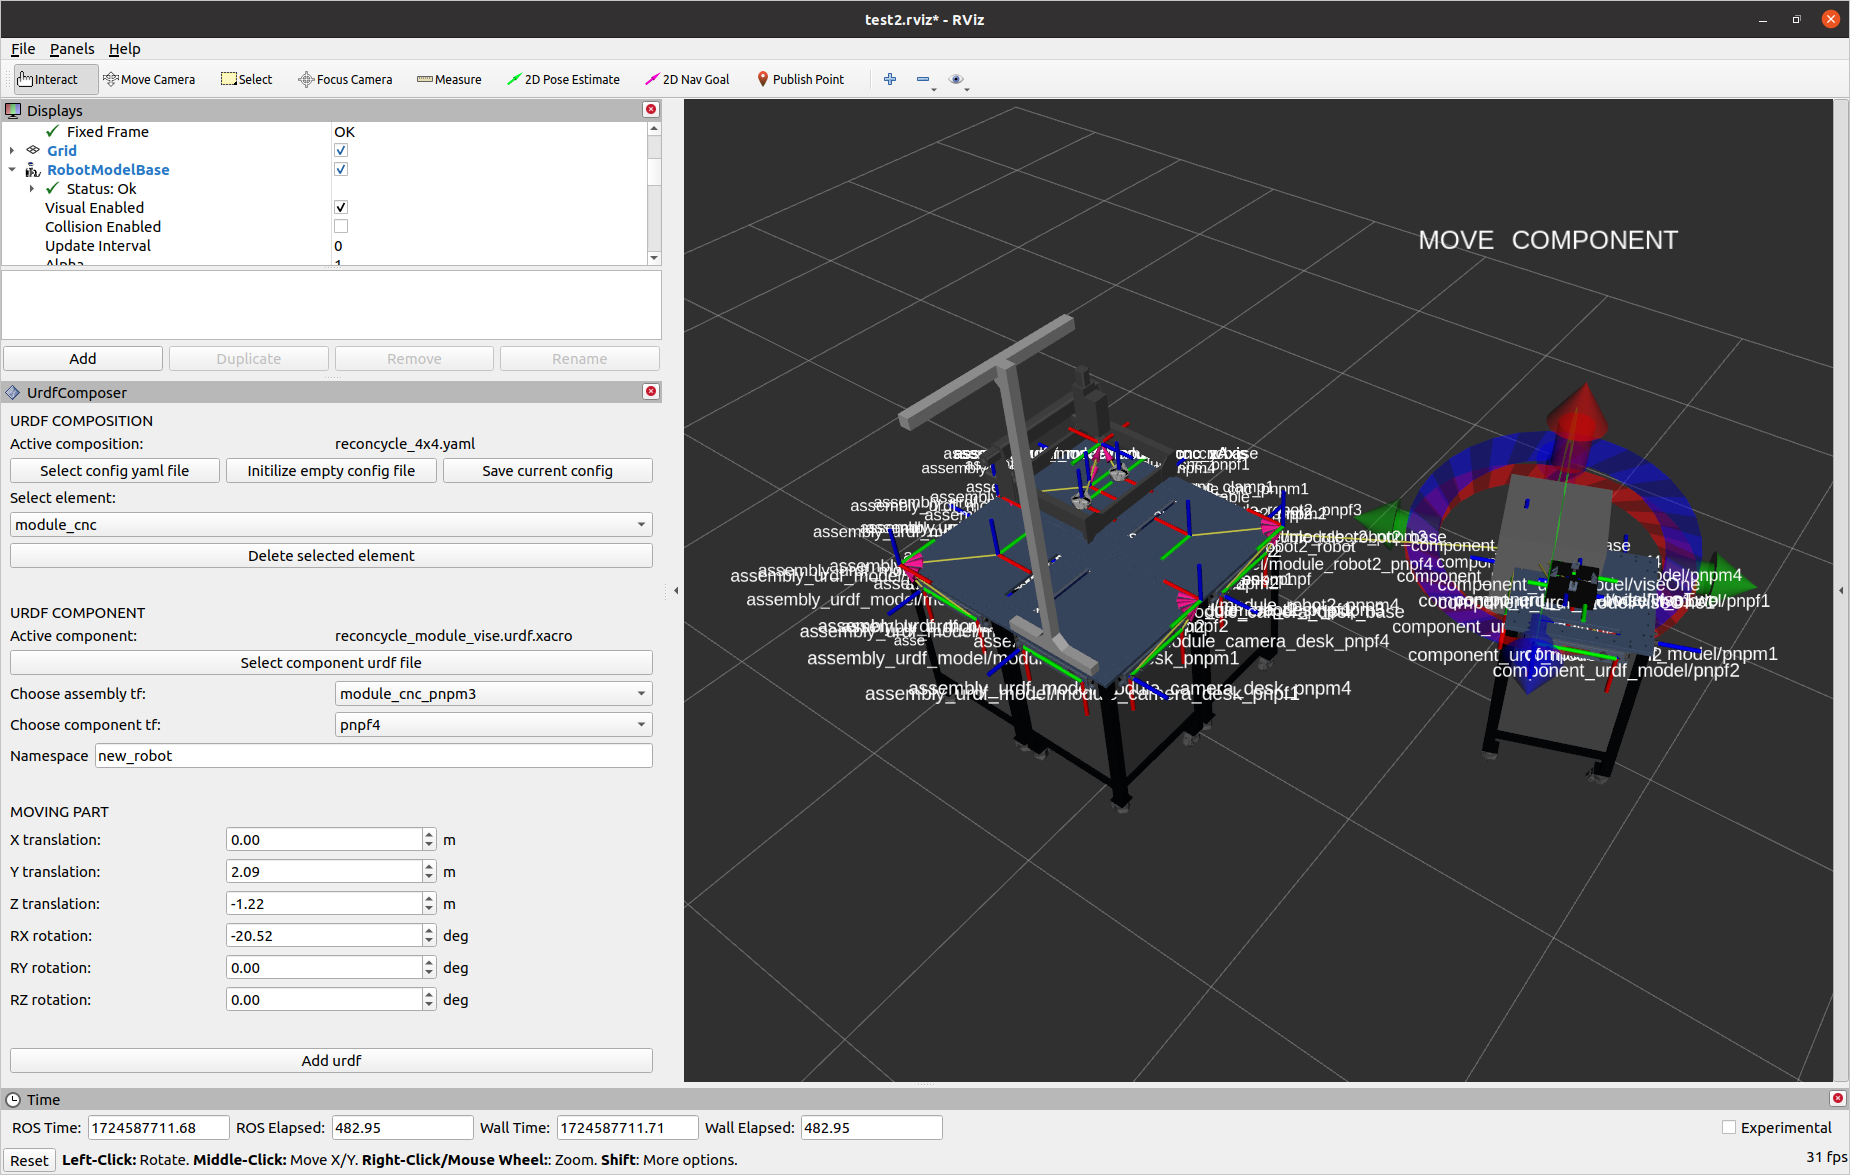This screenshot has width=1850, height=1175.
Task: Activate the Focus Camera tool
Action: (345, 79)
